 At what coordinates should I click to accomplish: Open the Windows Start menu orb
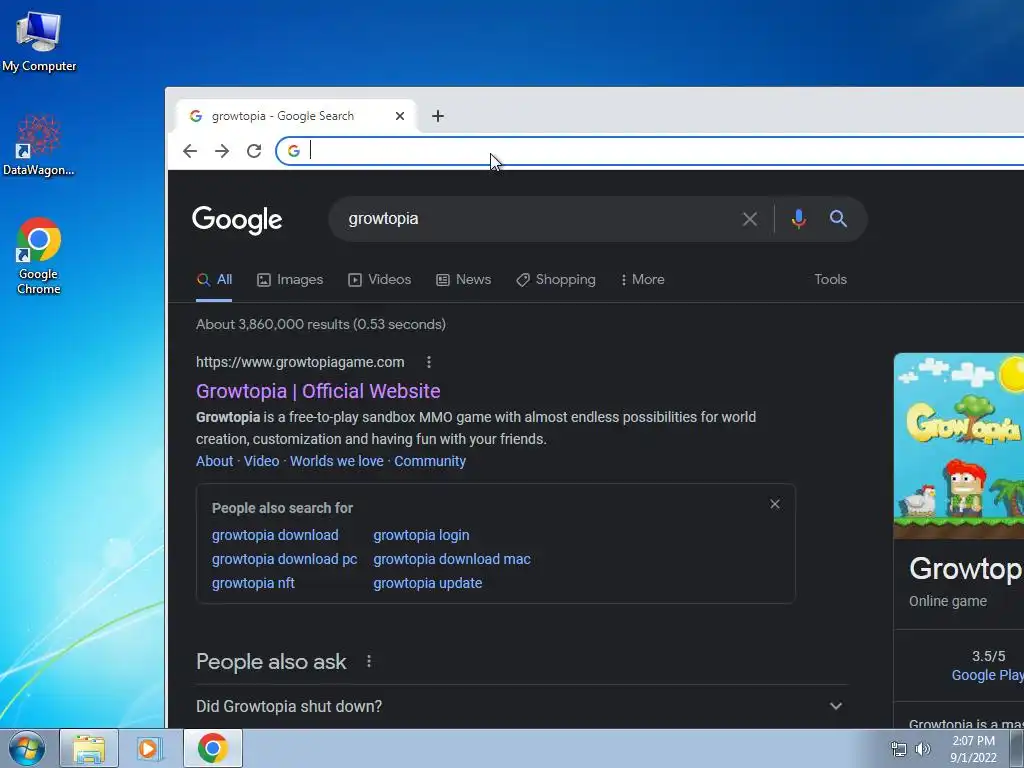[26, 748]
